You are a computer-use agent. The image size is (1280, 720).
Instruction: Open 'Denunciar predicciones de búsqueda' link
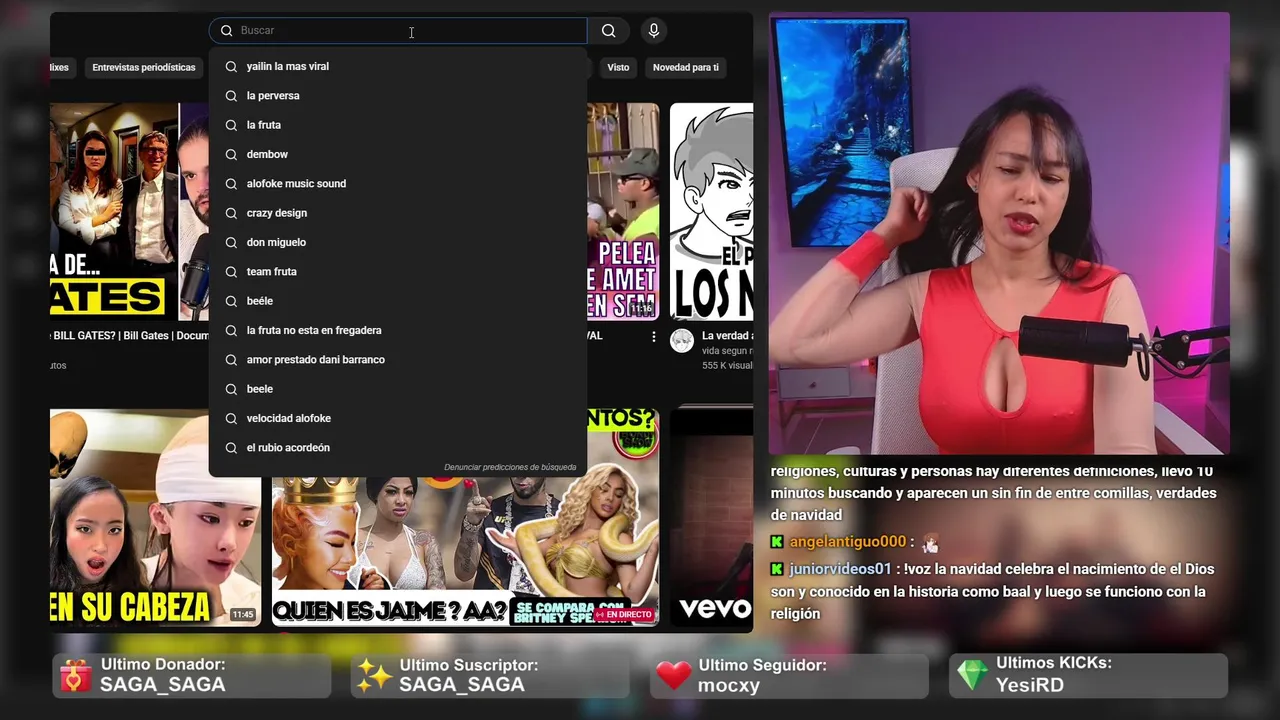(510, 467)
